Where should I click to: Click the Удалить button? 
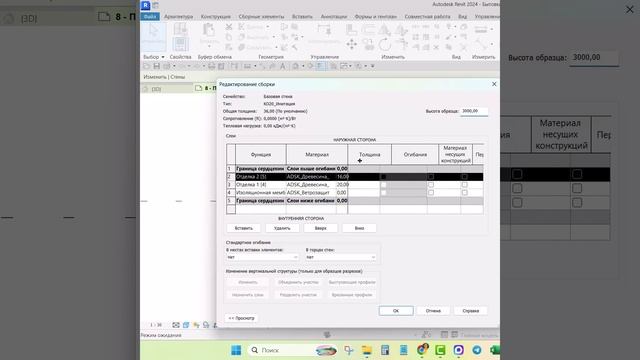(x=282, y=228)
